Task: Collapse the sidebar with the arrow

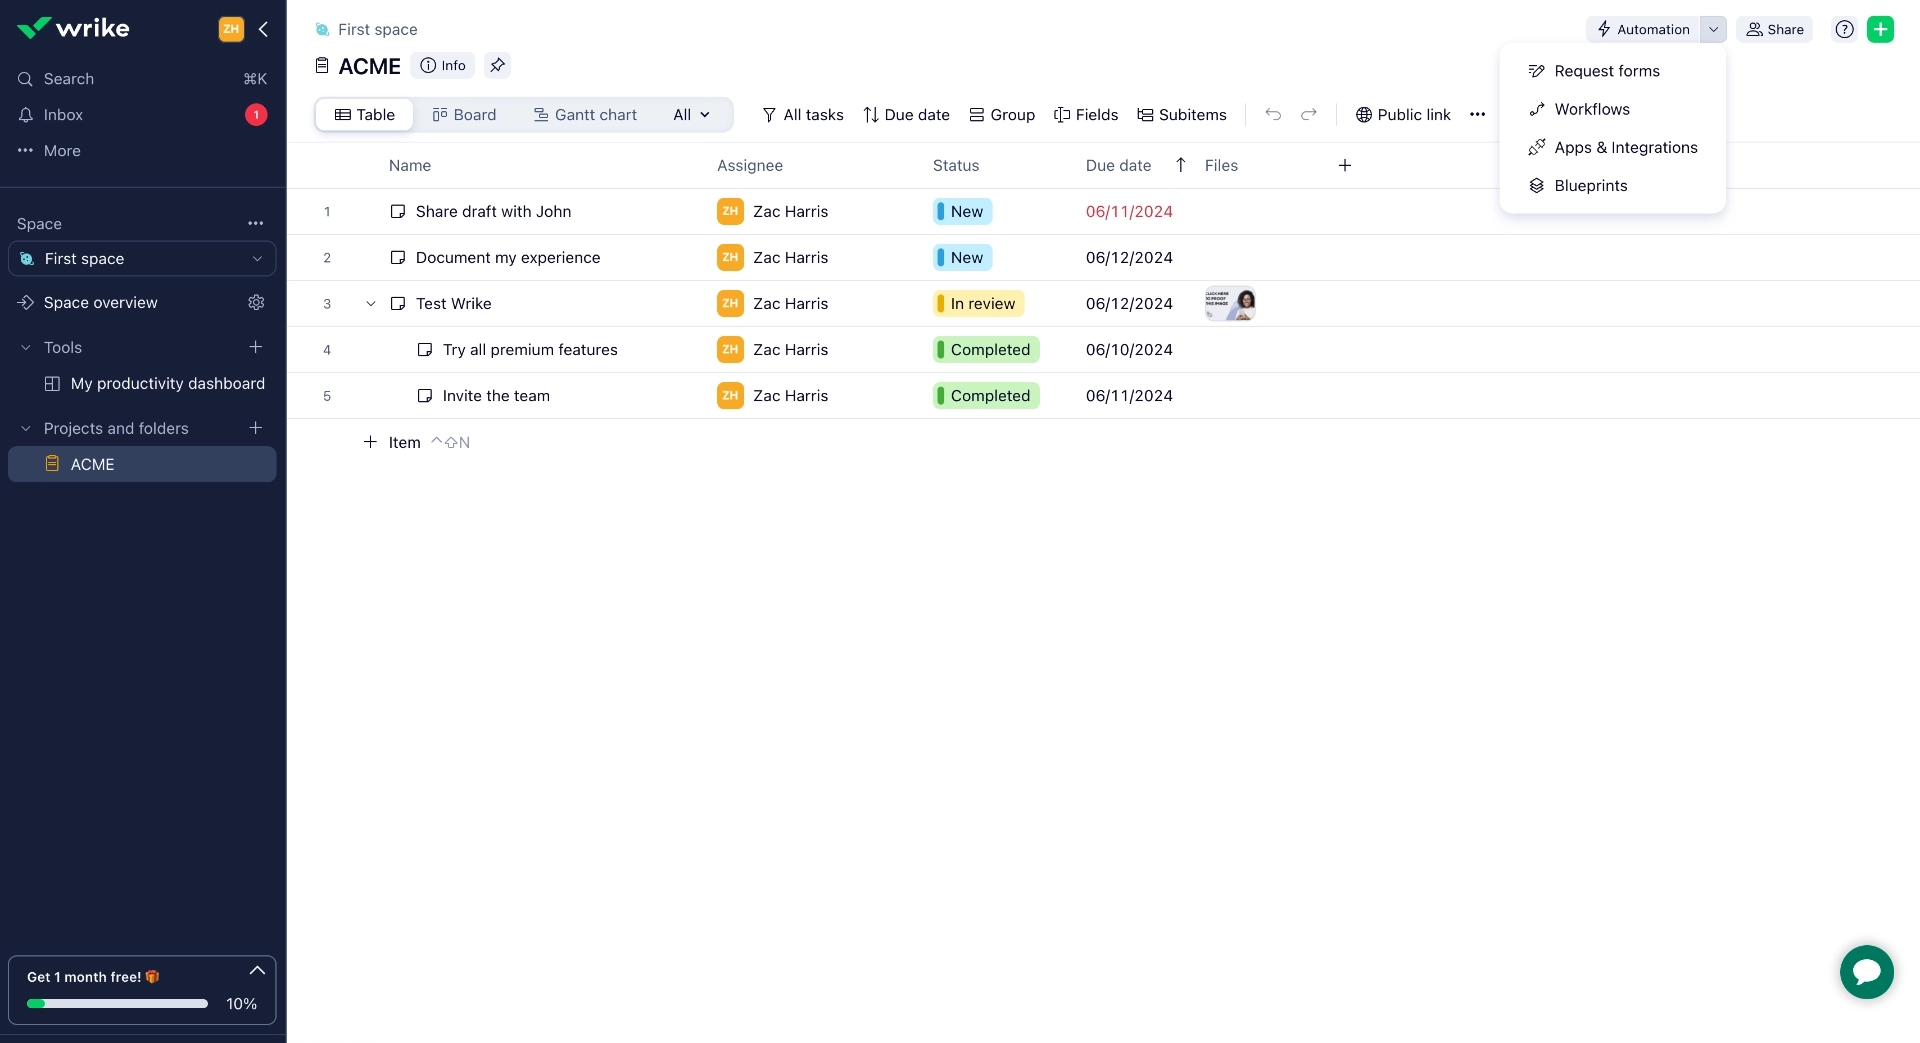Action: pos(263,29)
